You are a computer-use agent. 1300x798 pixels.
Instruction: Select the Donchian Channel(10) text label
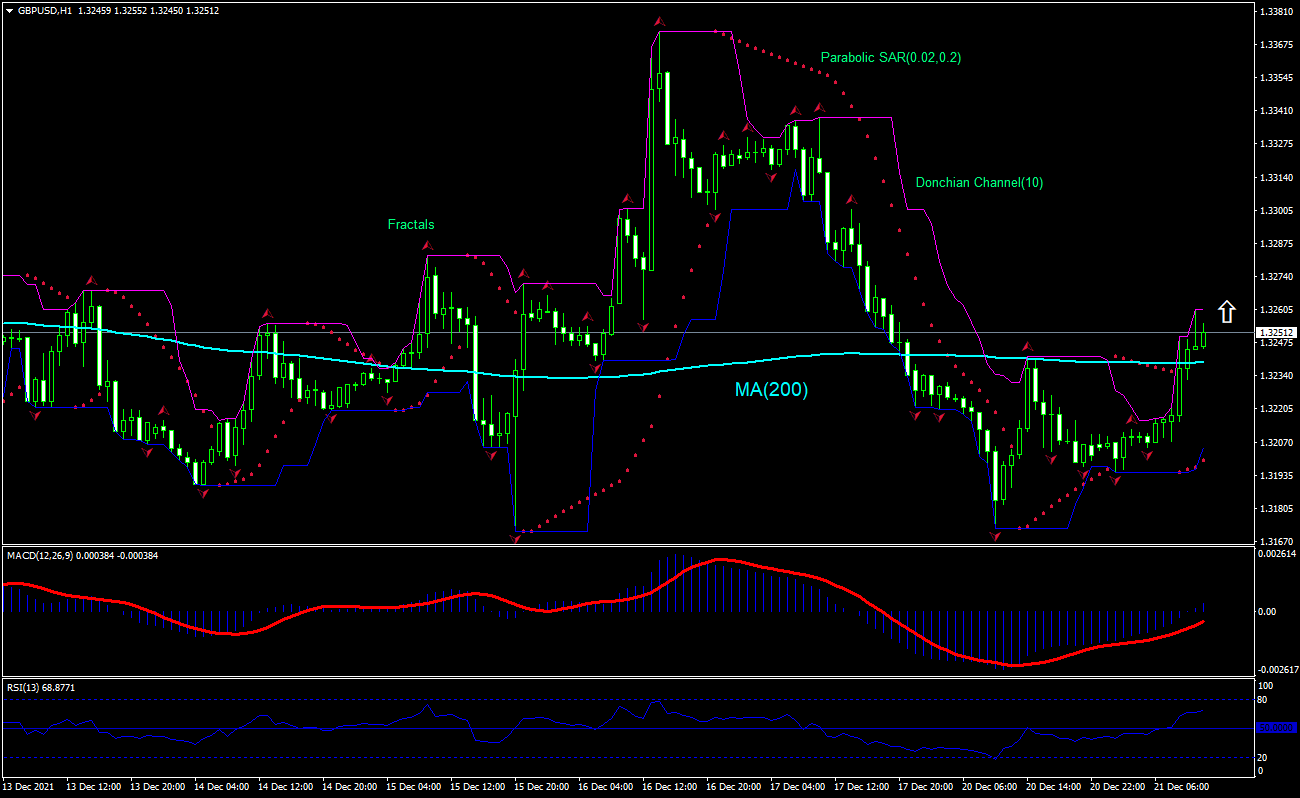(979, 183)
